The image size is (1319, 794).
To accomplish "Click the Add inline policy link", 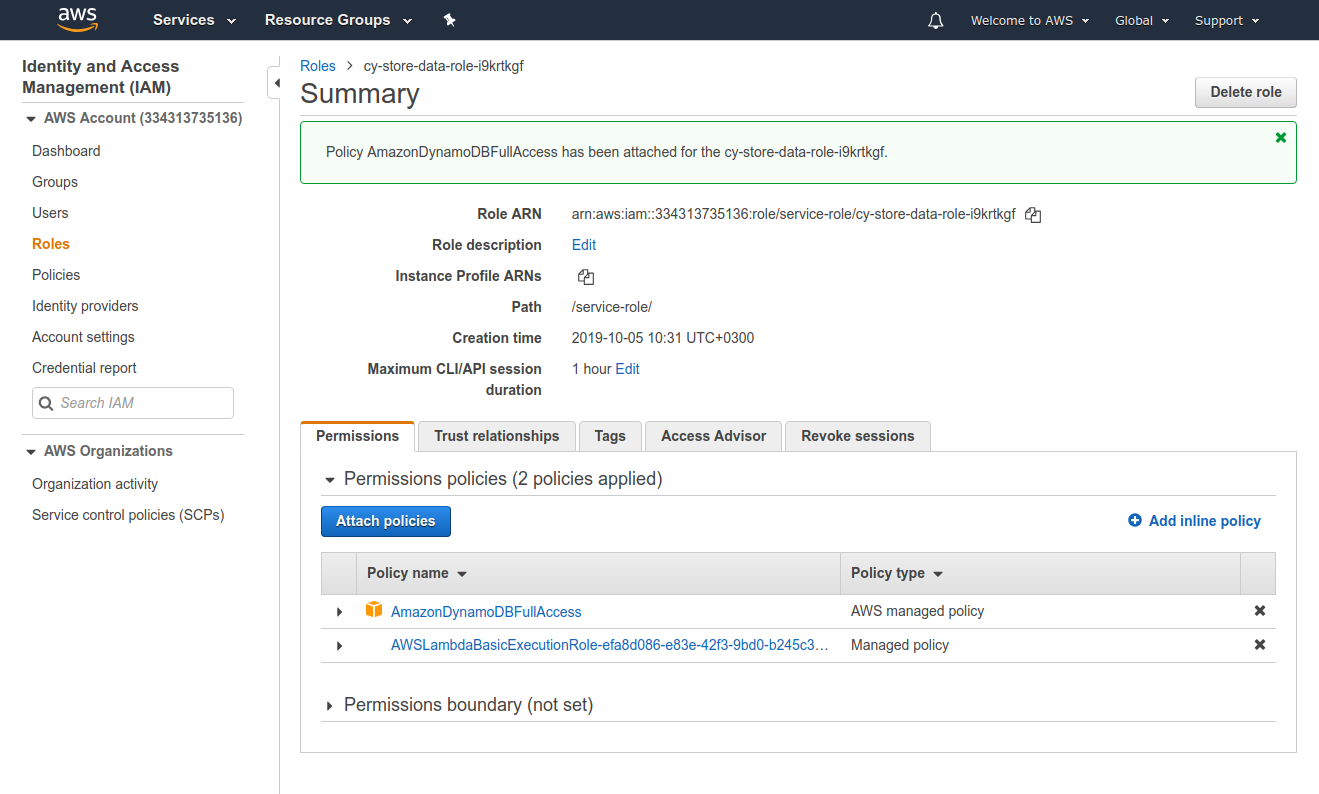I will [x=1205, y=521].
